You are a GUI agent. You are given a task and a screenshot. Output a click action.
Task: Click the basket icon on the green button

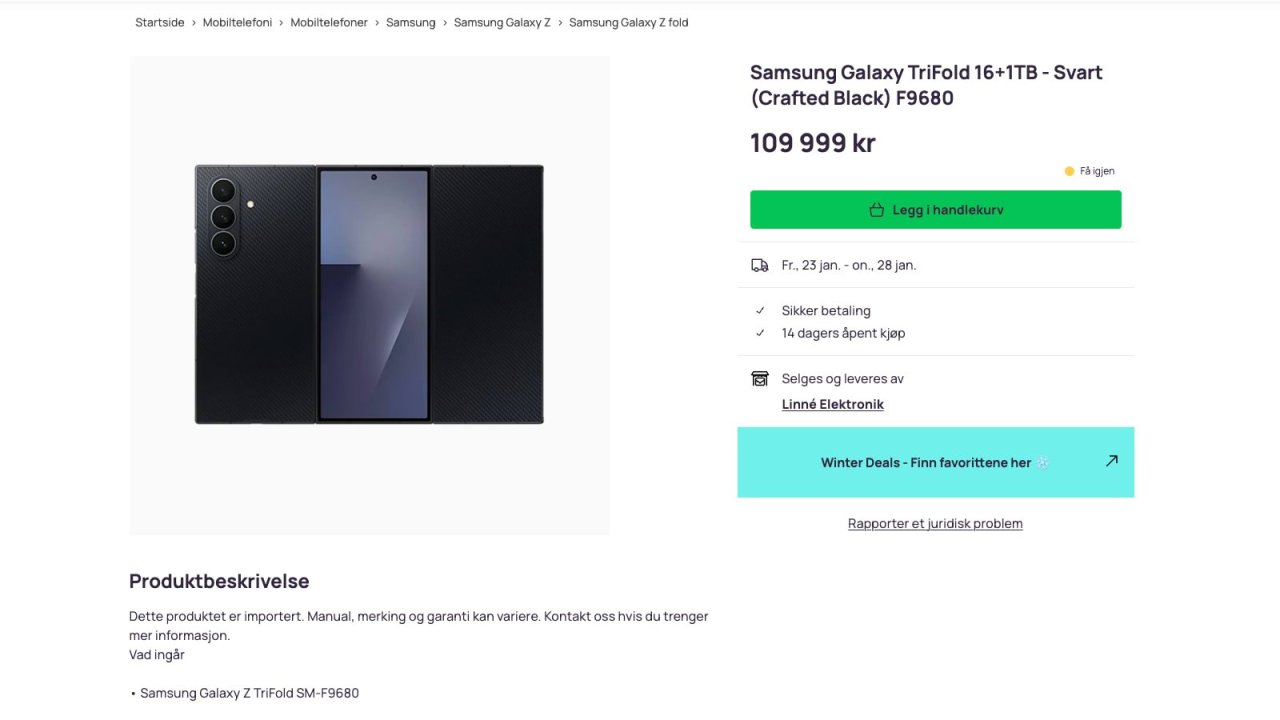[877, 210]
